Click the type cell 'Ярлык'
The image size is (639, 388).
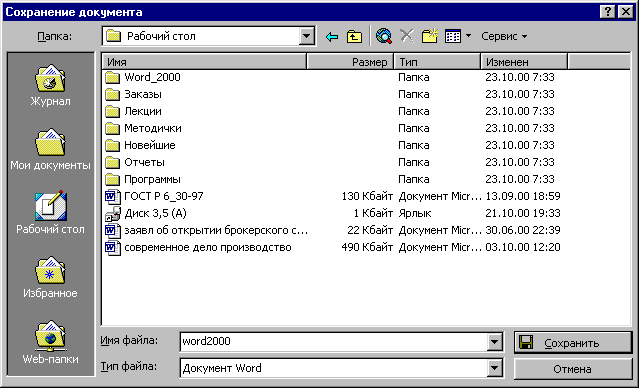[x=415, y=214]
